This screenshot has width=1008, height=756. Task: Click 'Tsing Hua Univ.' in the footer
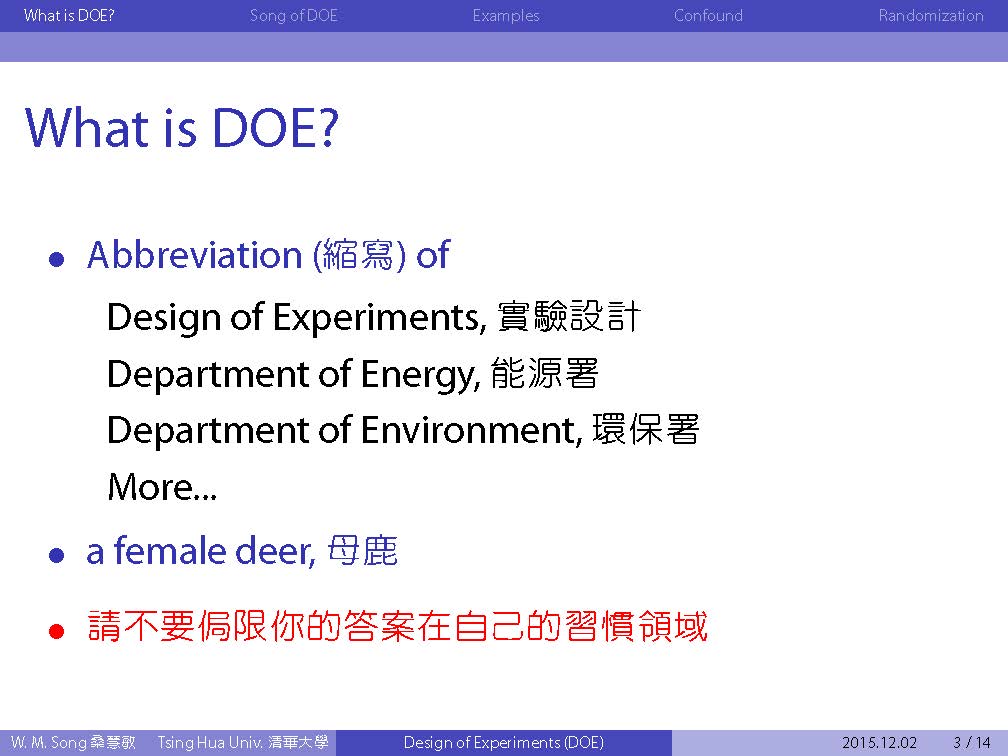coord(242,743)
